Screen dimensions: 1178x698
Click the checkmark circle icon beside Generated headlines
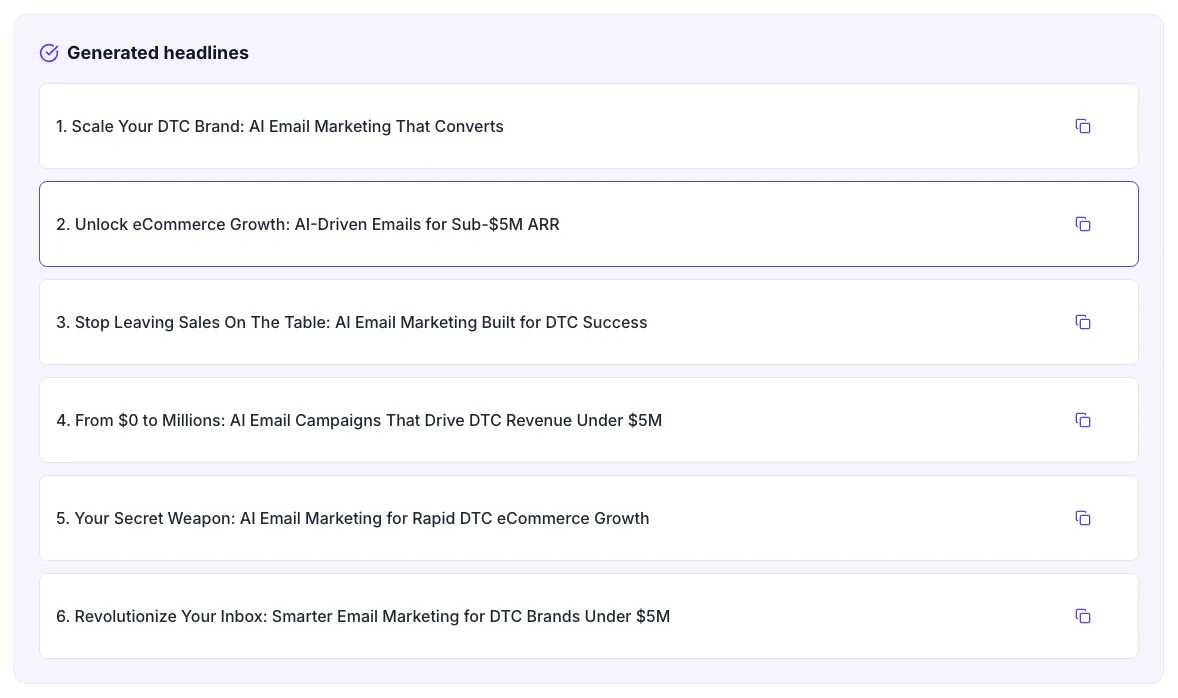click(49, 53)
